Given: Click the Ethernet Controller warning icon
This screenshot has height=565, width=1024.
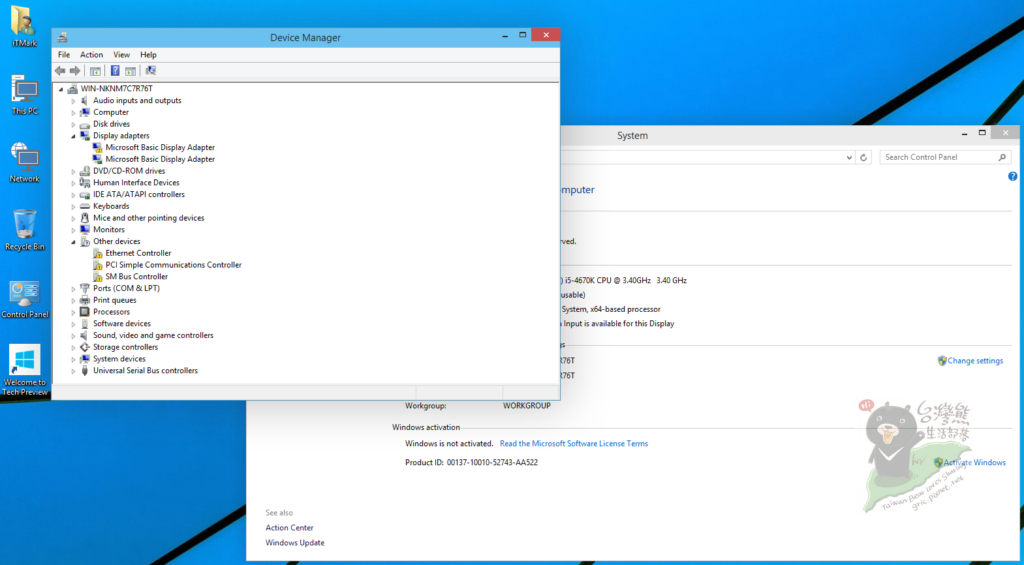Looking at the screenshot, I should point(97,253).
